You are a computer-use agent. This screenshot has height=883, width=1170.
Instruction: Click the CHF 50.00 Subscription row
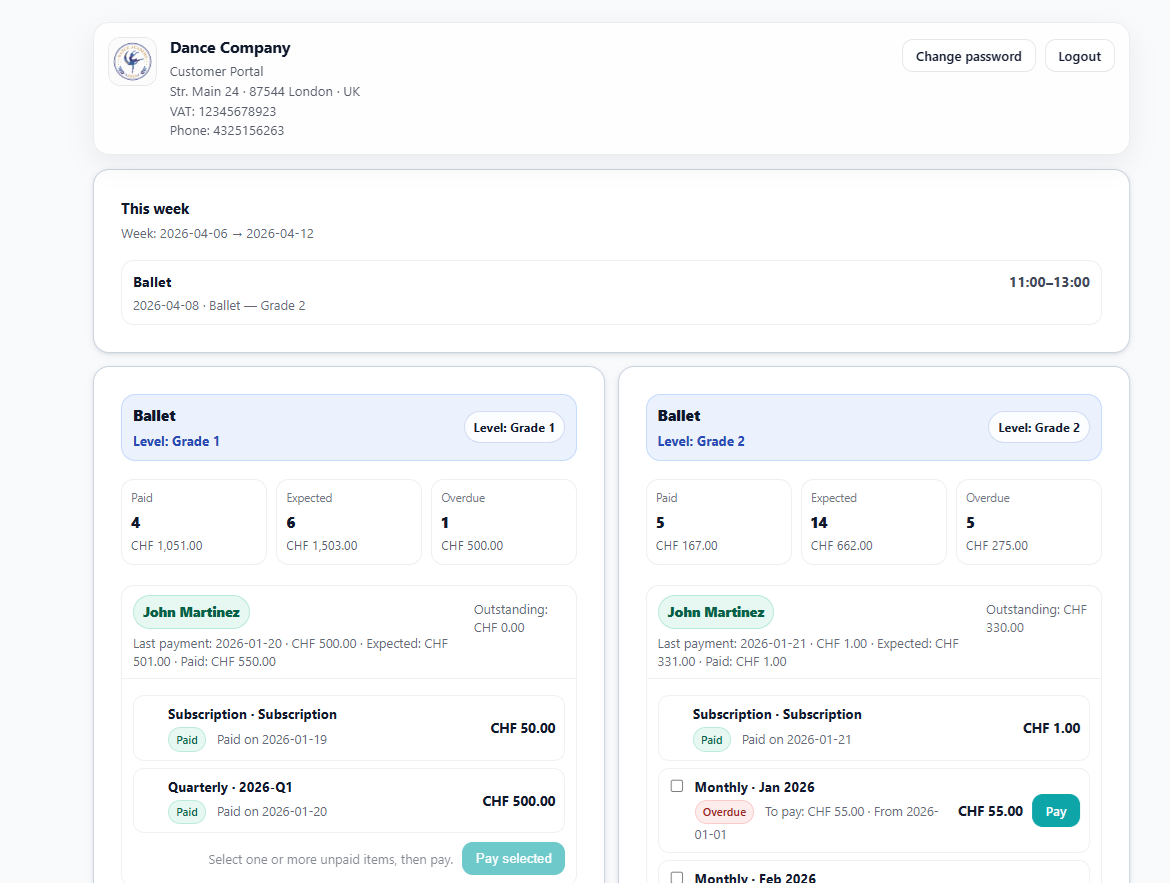click(x=348, y=728)
